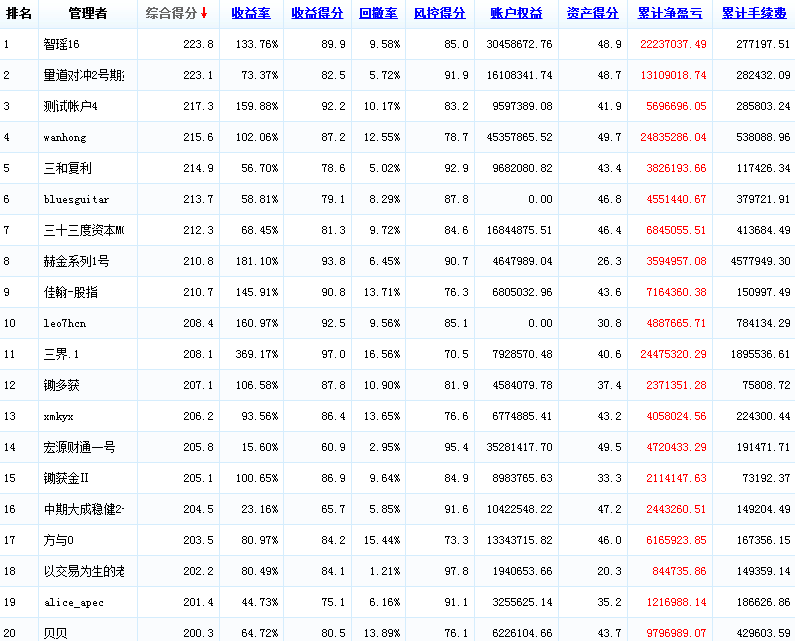
Task: Click the 综合得分 header text
Action: (170, 14)
